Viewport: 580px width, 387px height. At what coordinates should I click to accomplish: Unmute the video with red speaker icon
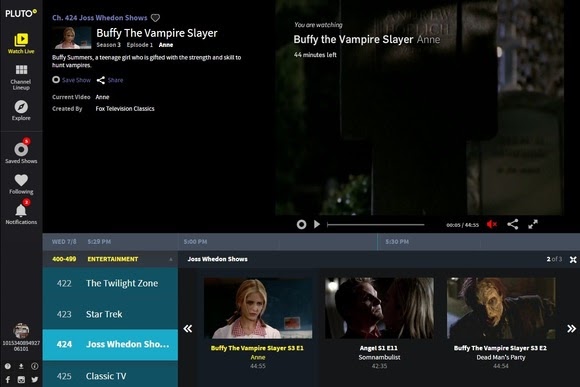click(492, 224)
